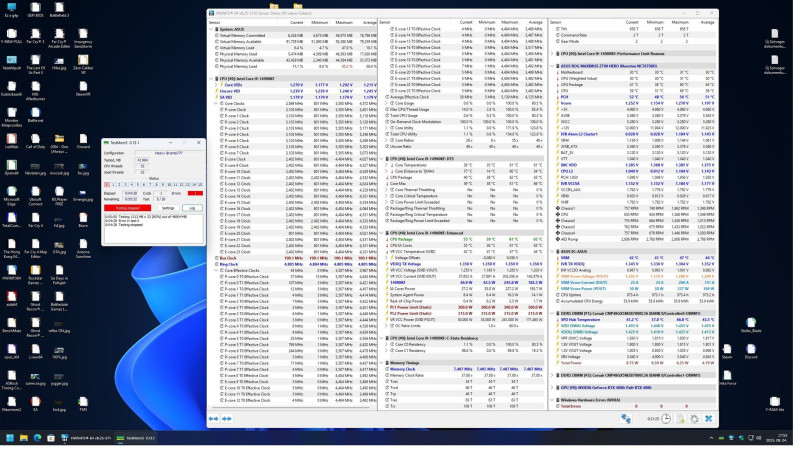Screen dimensions: 800x457
Task: Select the Memory Clock row in Memory Timings
Action: [x=463, y=369]
